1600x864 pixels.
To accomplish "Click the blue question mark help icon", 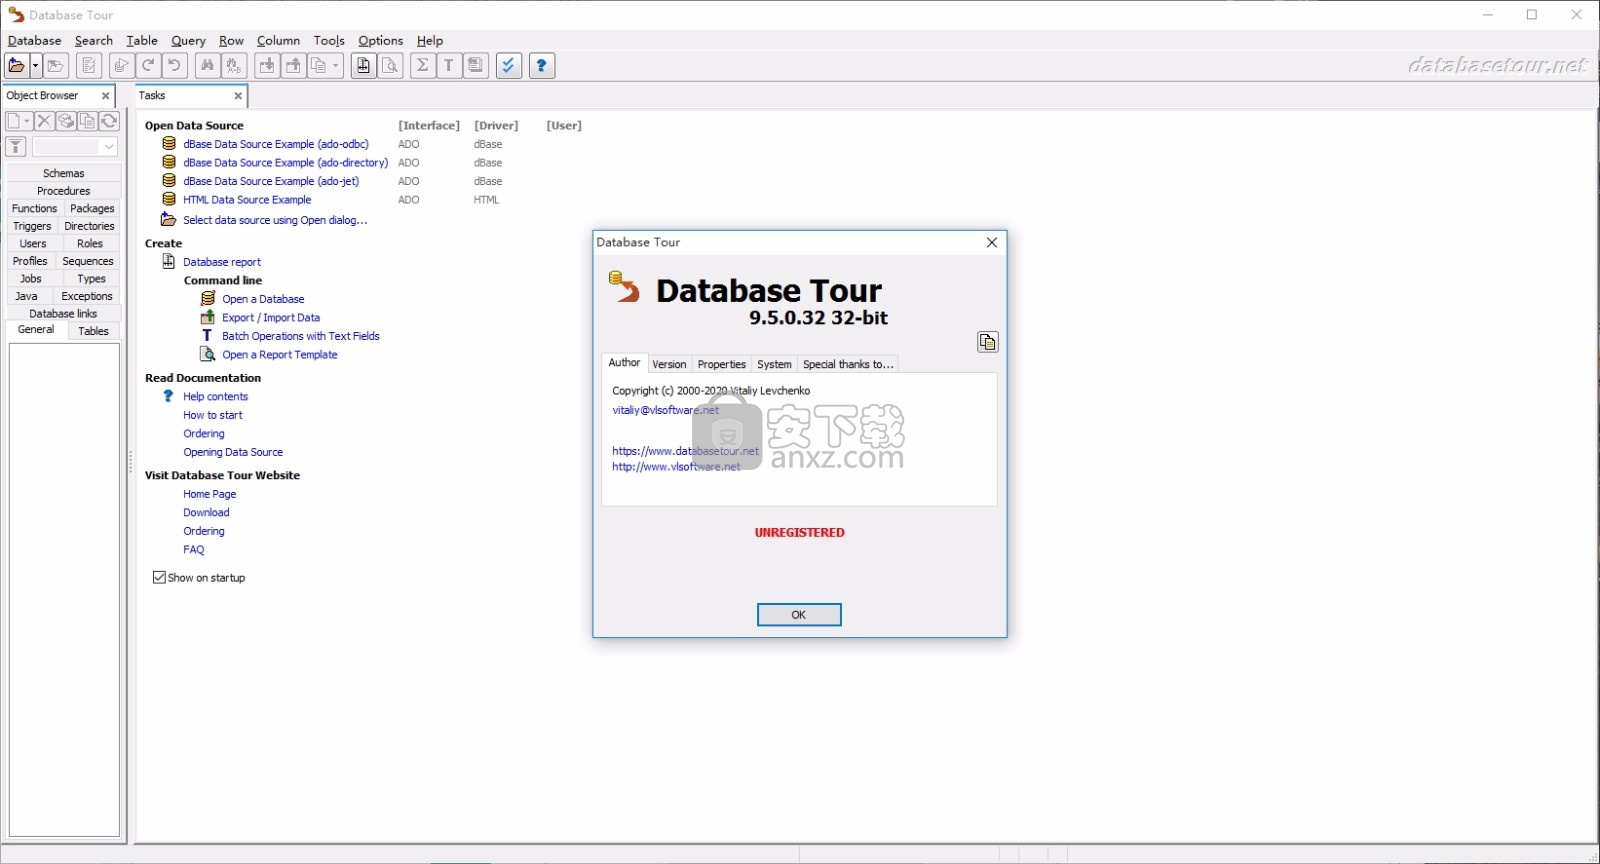I will pos(541,66).
